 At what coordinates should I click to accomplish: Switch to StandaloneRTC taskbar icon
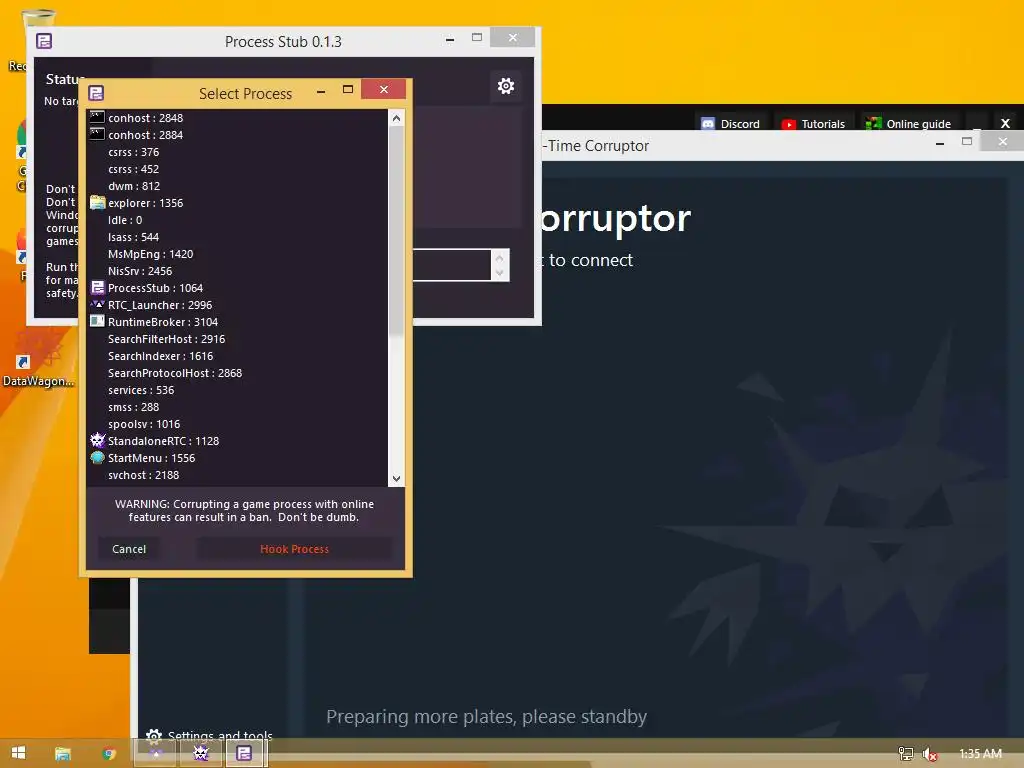click(200, 754)
